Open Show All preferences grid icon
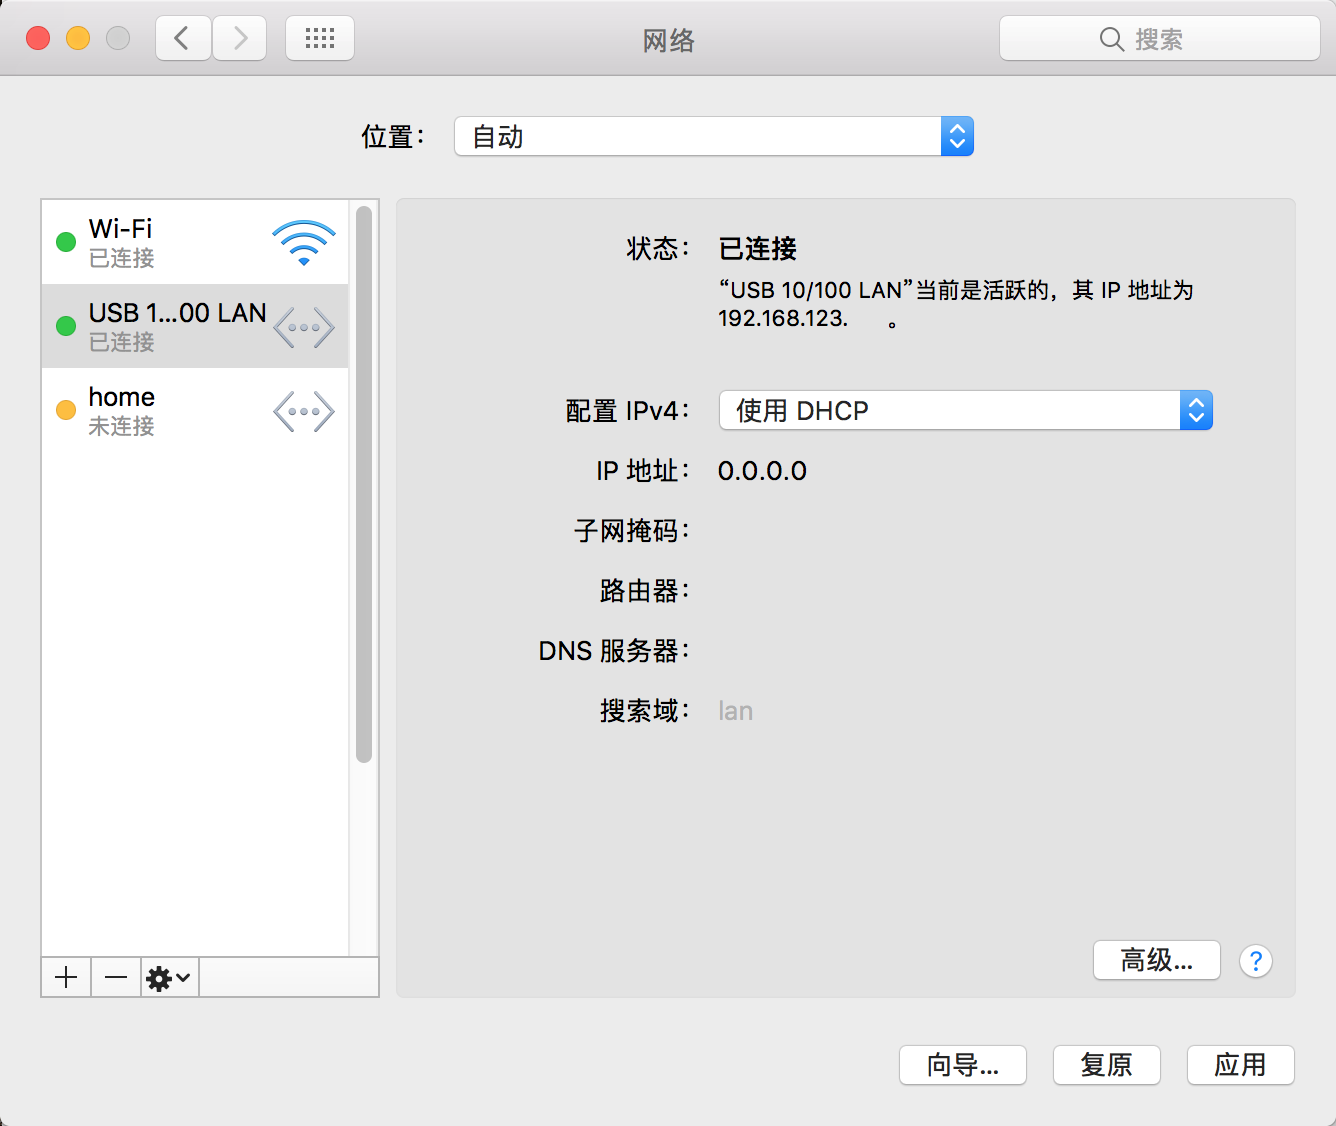The width and height of the screenshot is (1336, 1126). click(319, 37)
